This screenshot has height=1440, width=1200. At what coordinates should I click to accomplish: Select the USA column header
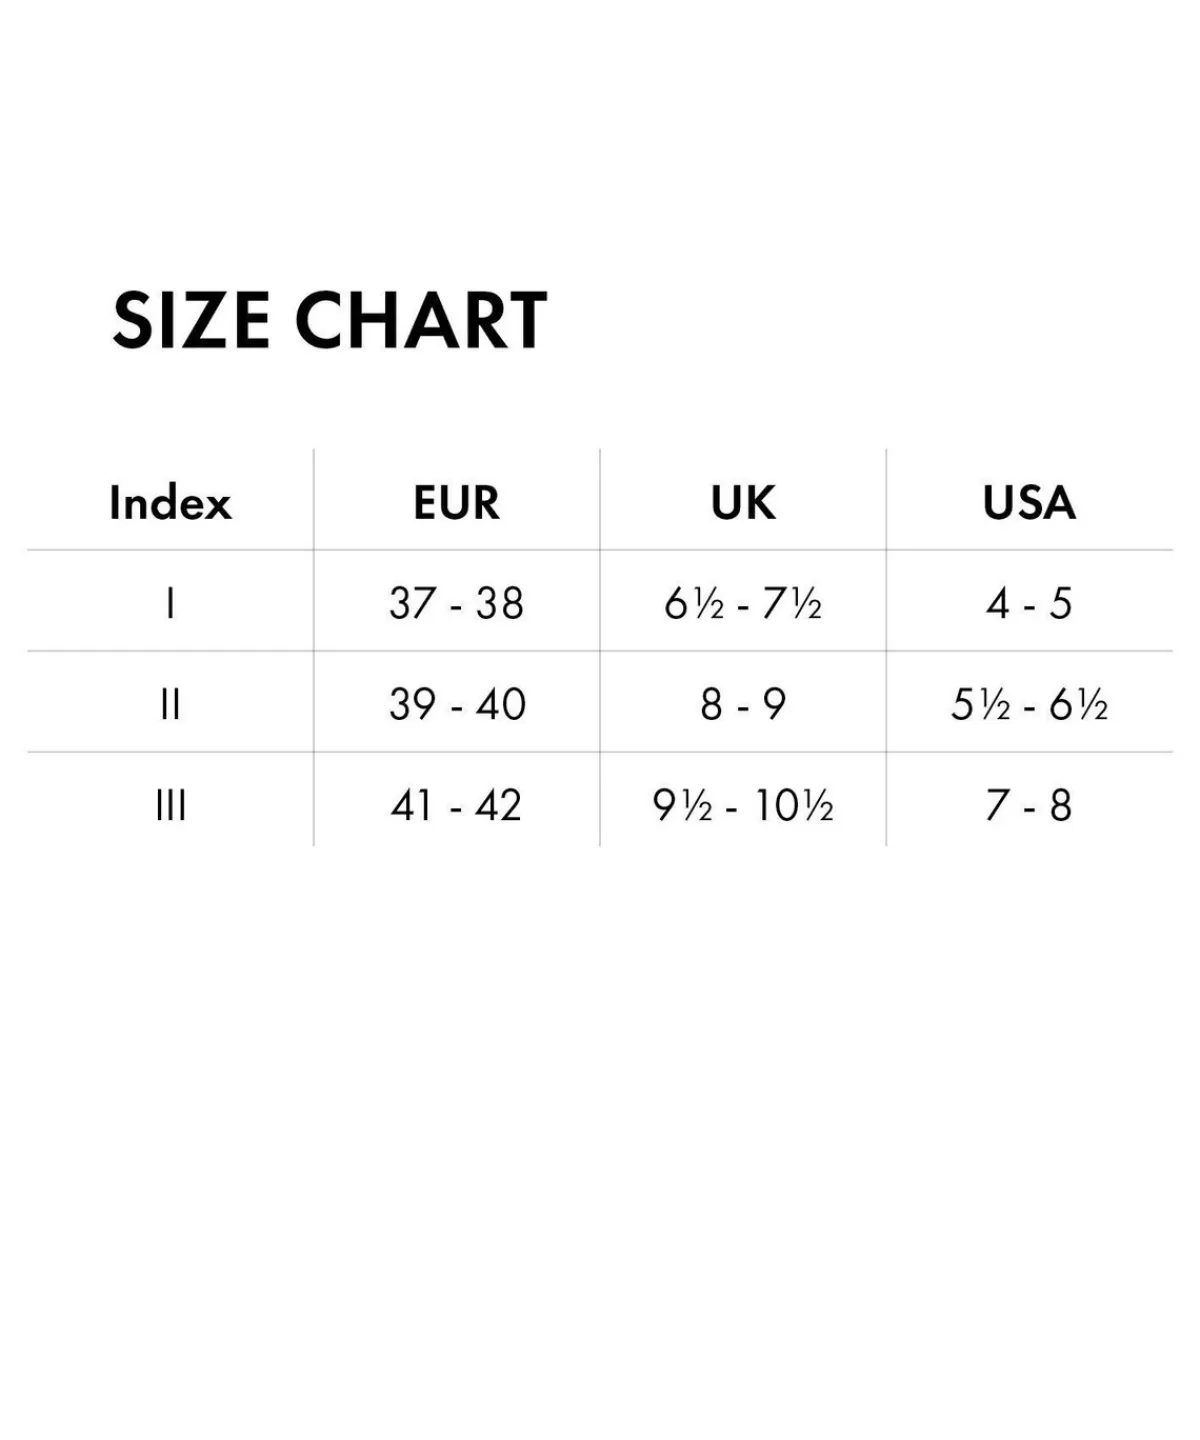(1029, 502)
